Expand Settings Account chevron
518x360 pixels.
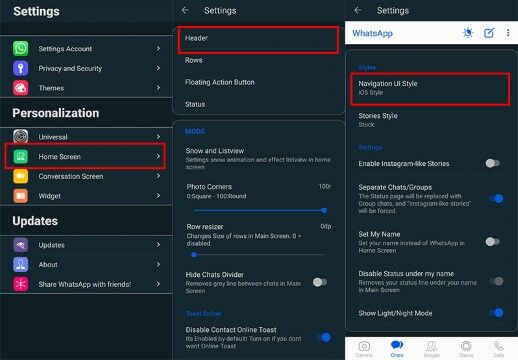[158, 49]
